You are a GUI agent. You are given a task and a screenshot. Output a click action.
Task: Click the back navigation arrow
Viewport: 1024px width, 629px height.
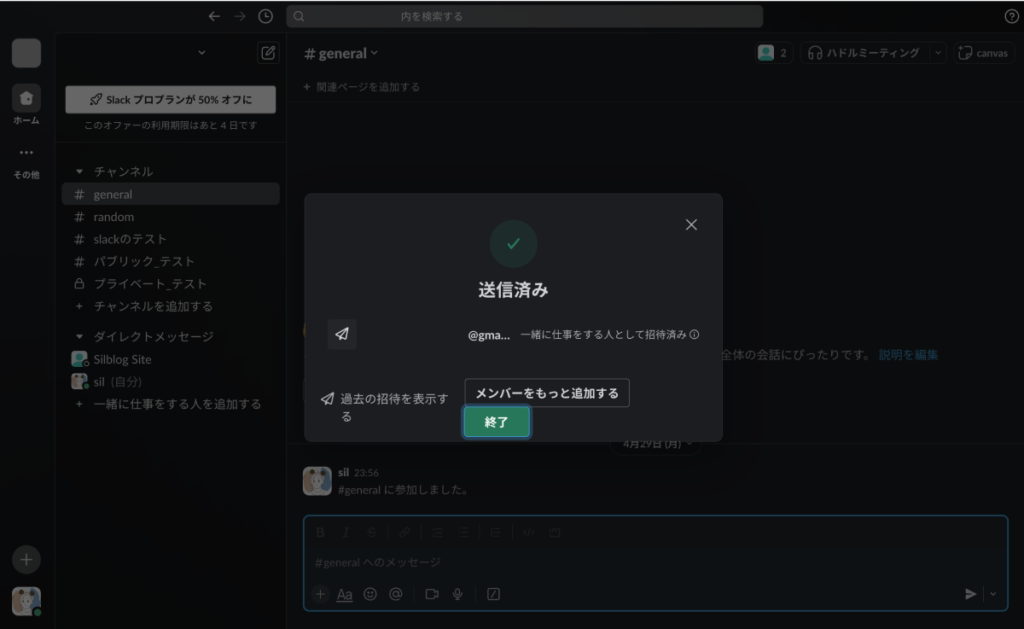[x=213, y=16]
